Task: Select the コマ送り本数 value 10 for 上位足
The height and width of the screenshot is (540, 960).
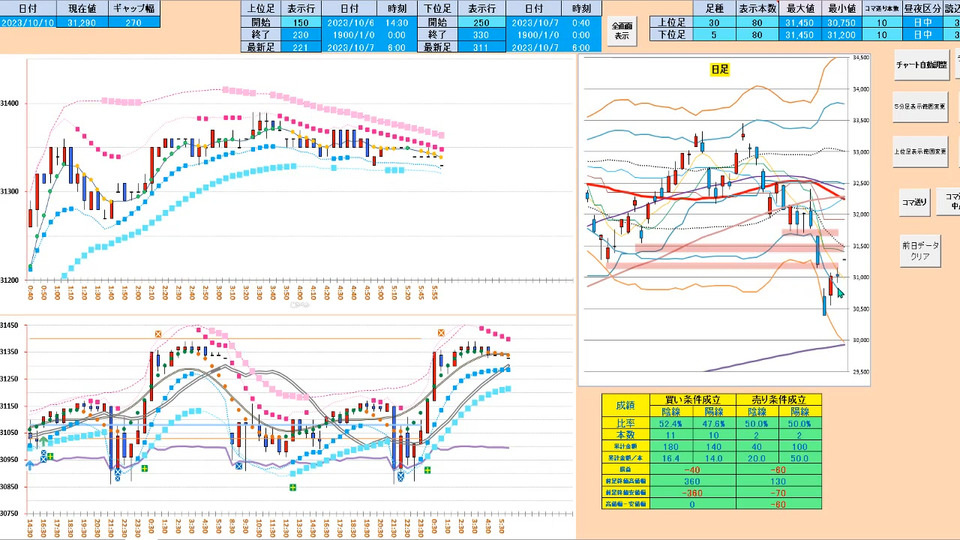Action: 882,23
